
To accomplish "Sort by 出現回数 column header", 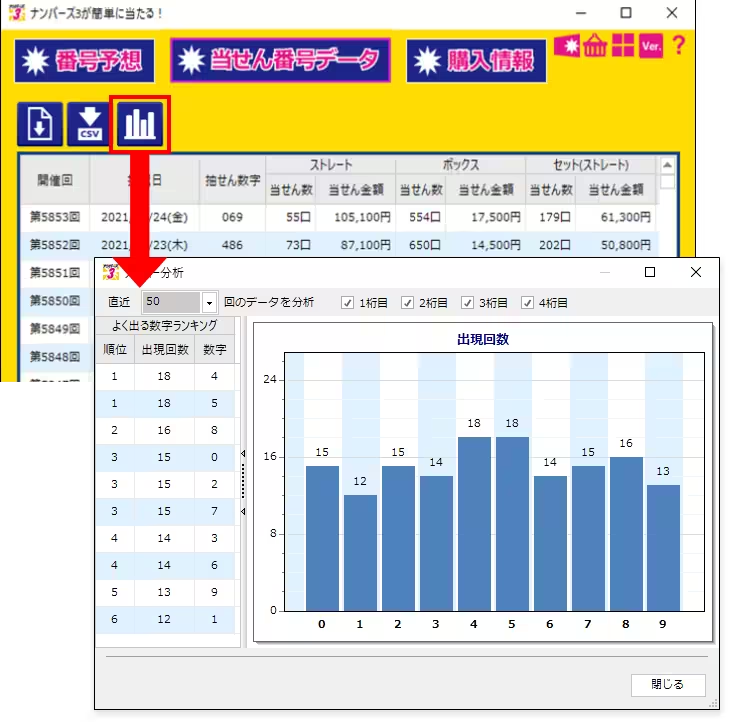I will pos(165,349).
